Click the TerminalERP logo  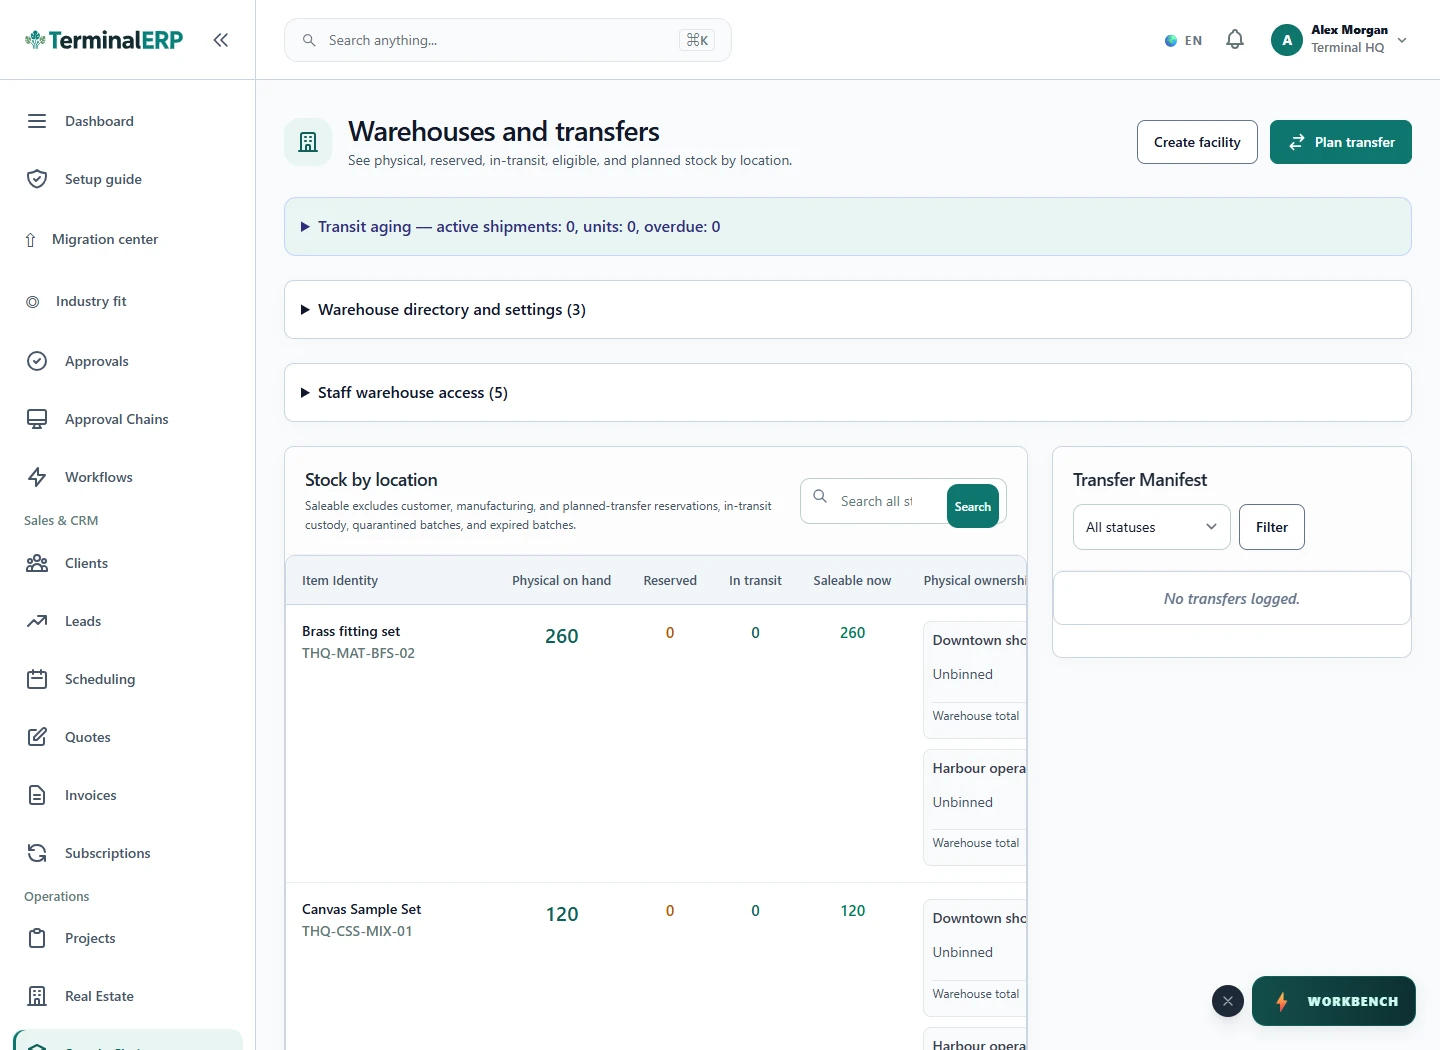pos(104,40)
